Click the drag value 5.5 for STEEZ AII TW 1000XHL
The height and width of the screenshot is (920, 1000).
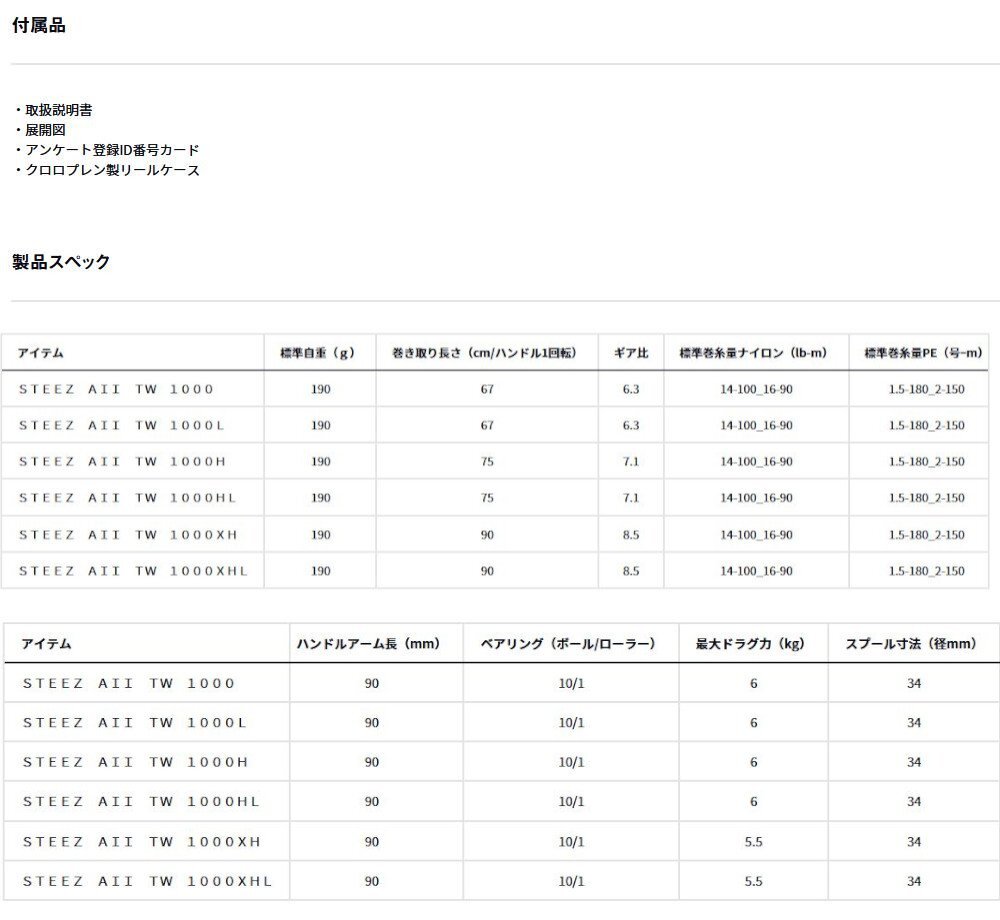point(750,881)
